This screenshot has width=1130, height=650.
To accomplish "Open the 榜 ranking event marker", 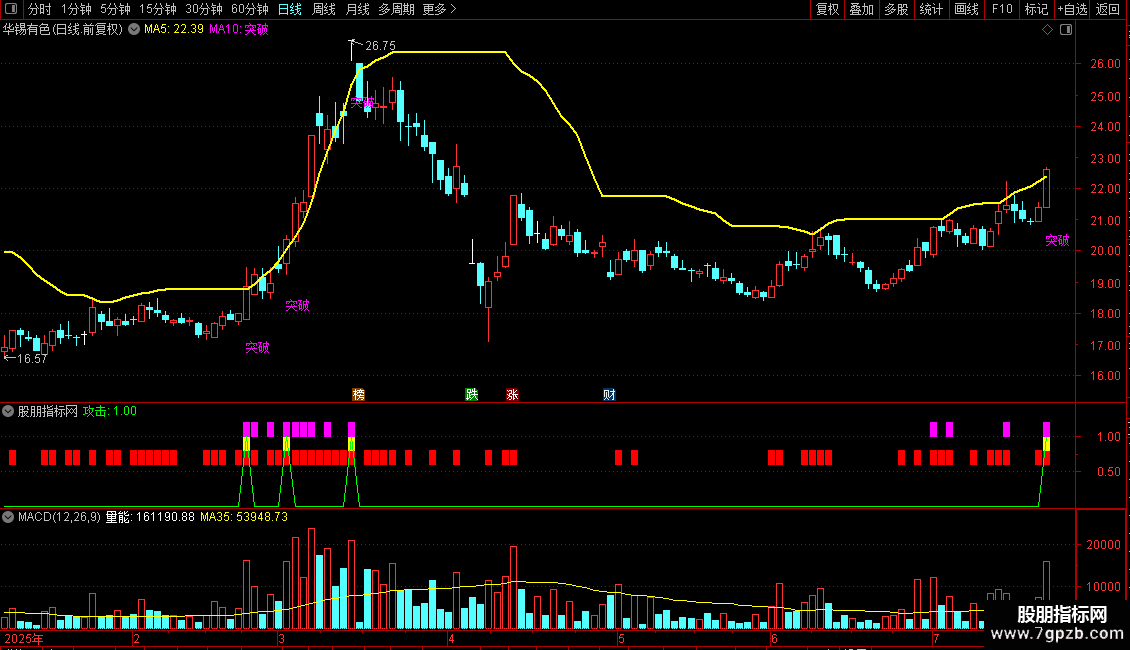I will coord(358,394).
